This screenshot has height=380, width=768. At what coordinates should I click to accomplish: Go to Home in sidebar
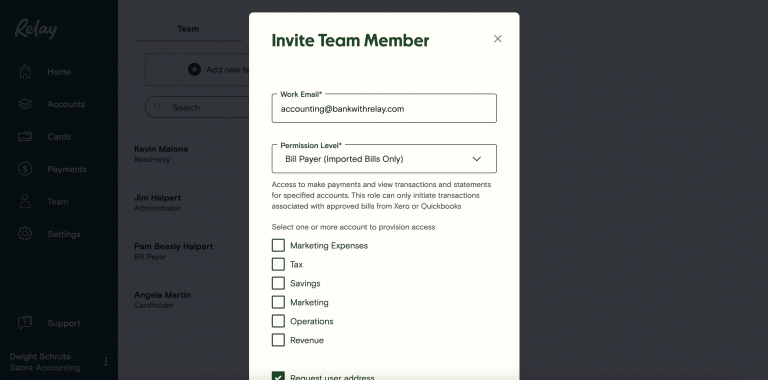[x=59, y=71]
